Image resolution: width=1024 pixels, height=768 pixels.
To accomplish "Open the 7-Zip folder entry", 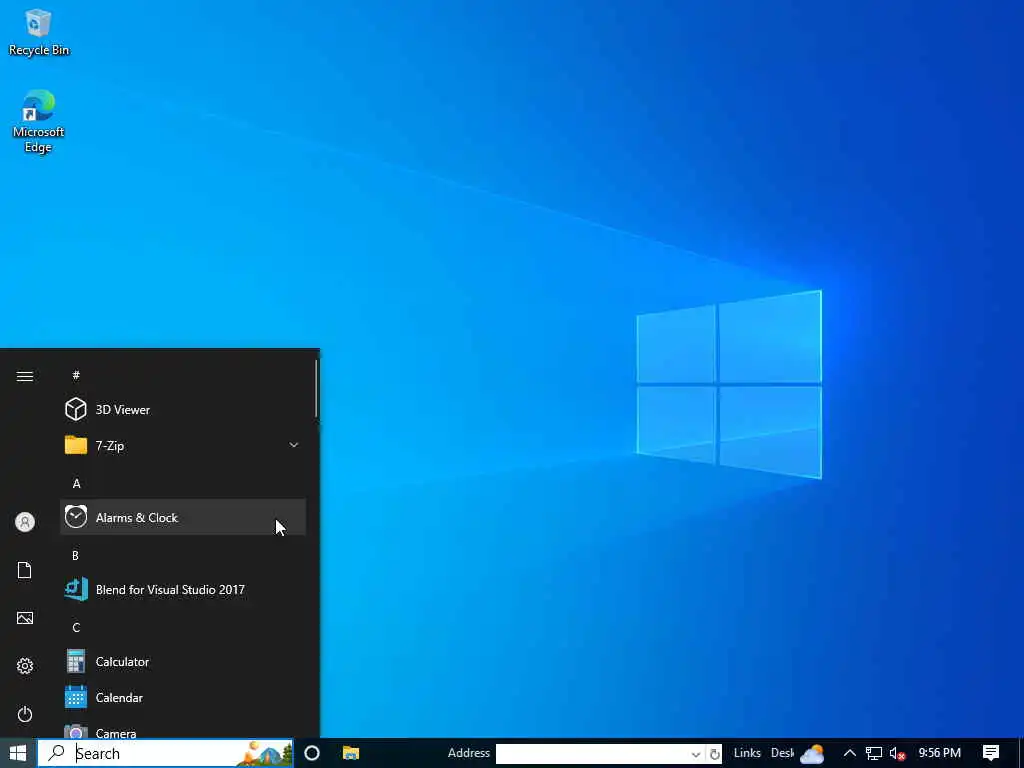I will pyautogui.click(x=183, y=445).
